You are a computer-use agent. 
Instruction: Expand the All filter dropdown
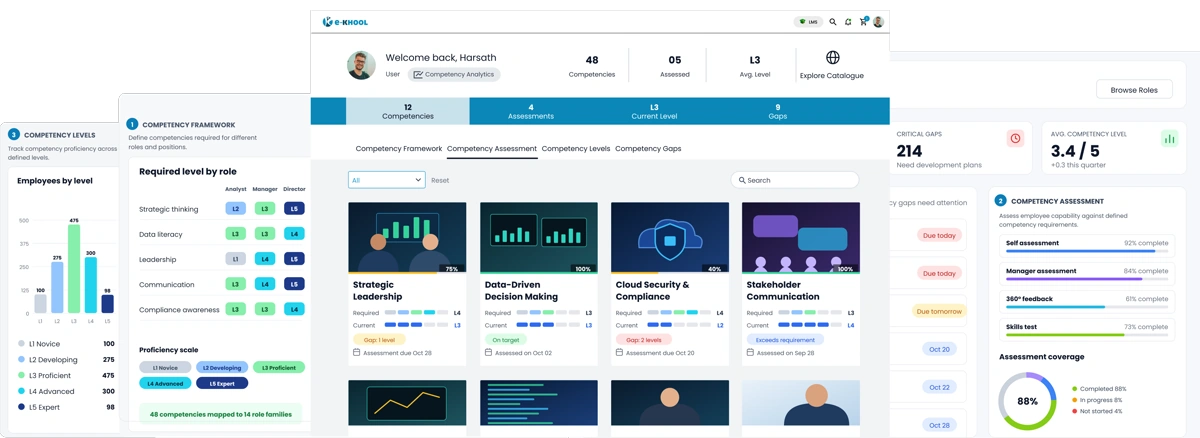(386, 180)
